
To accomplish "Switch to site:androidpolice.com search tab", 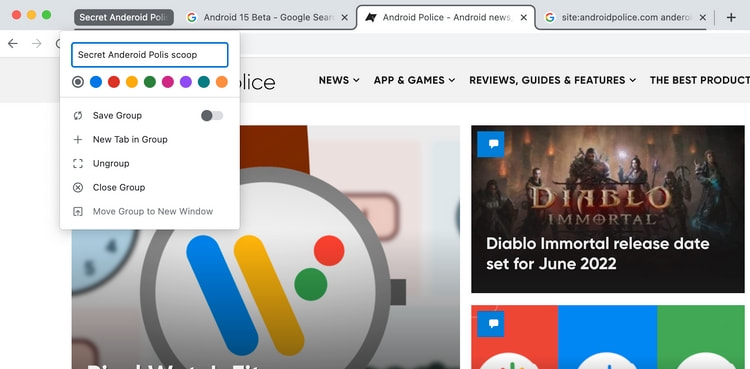I will 627,18.
